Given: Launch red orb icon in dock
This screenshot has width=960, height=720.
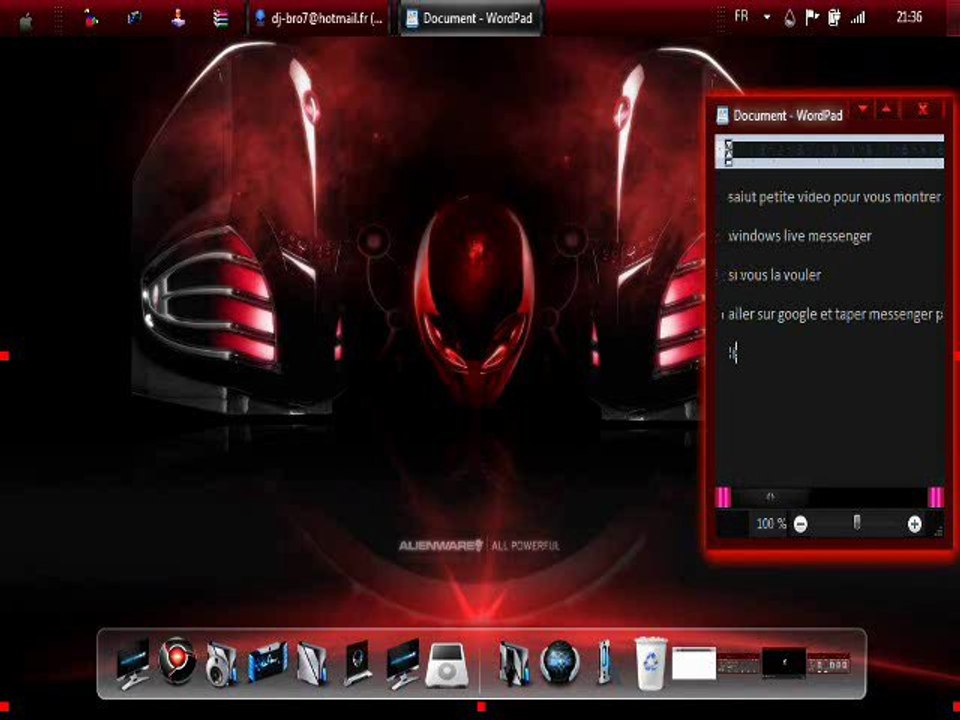Looking at the screenshot, I should coord(178,660).
